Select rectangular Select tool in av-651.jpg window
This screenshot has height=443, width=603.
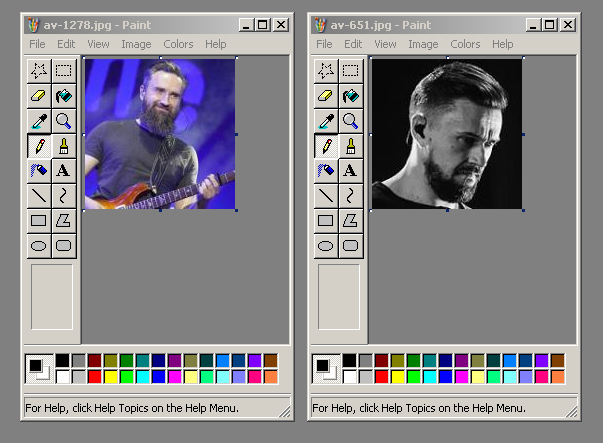351,71
